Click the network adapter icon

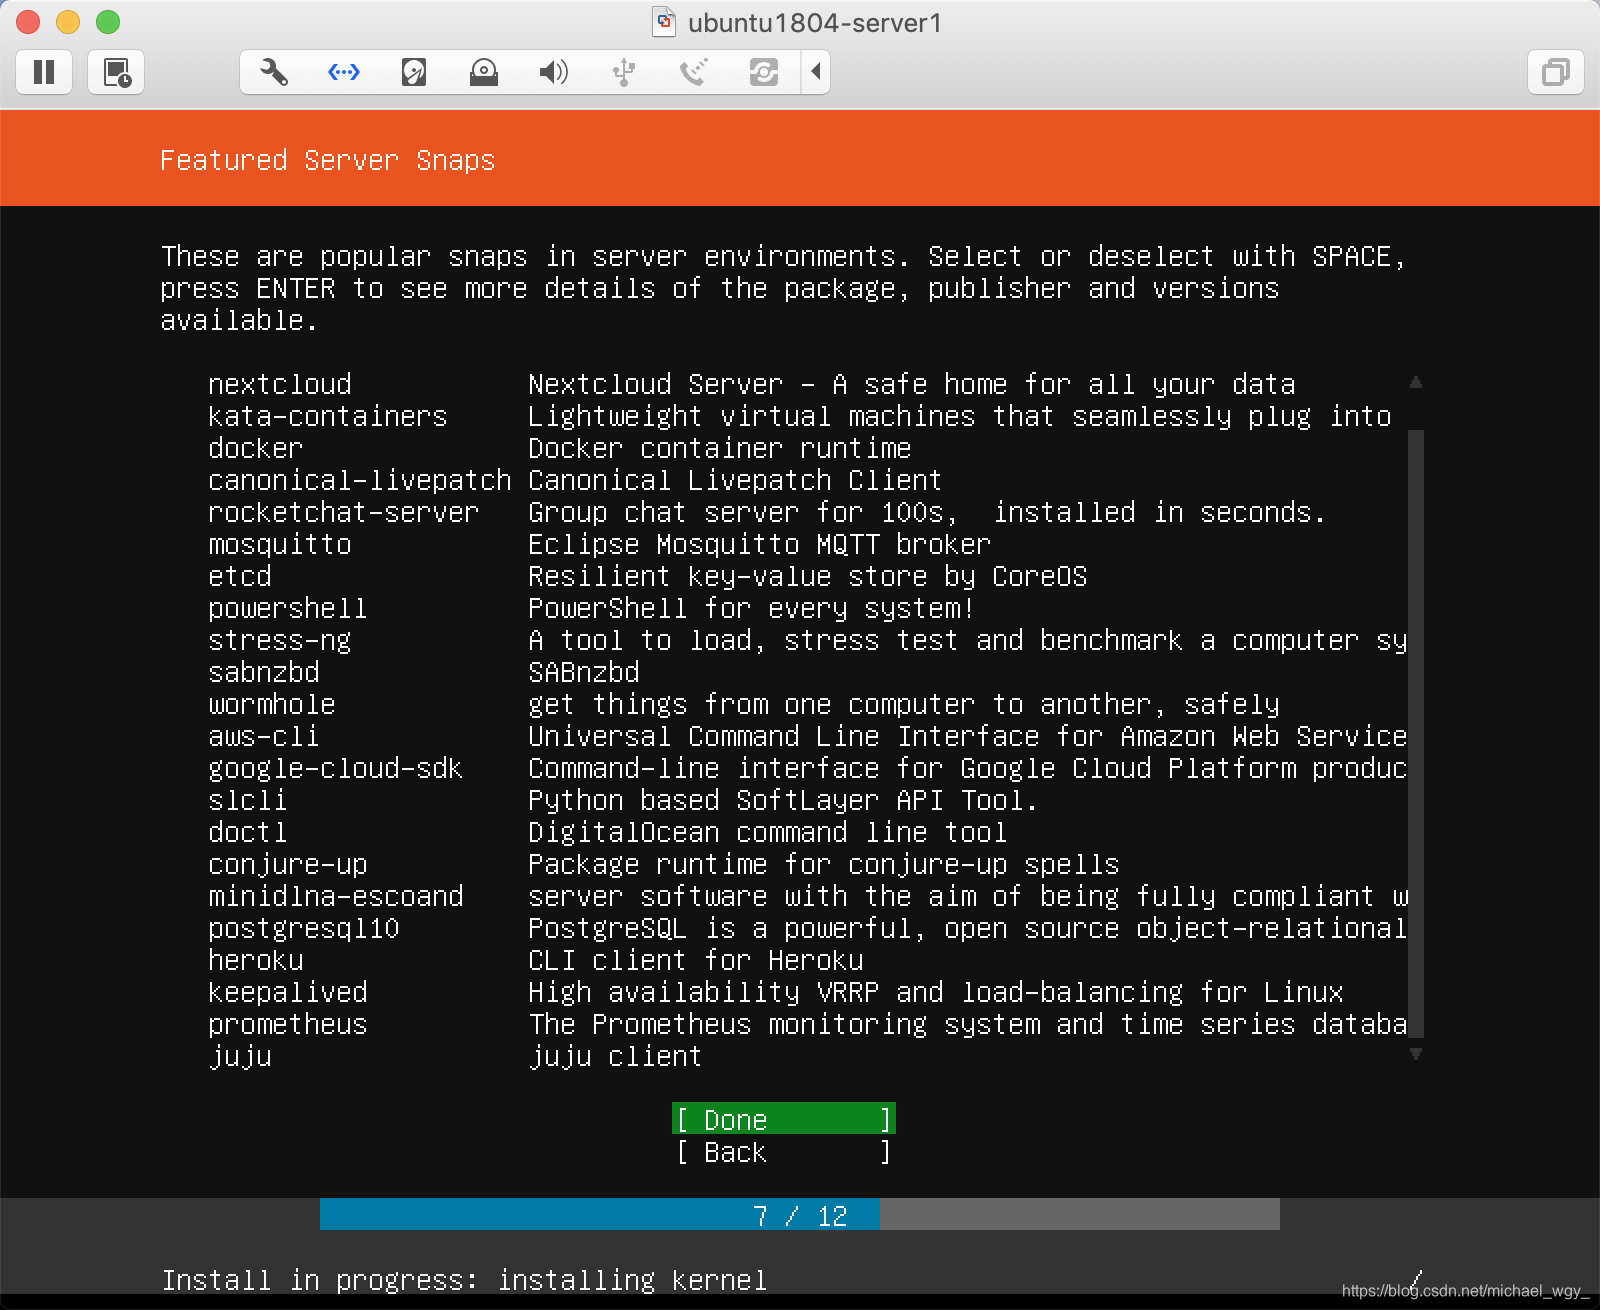(344, 72)
